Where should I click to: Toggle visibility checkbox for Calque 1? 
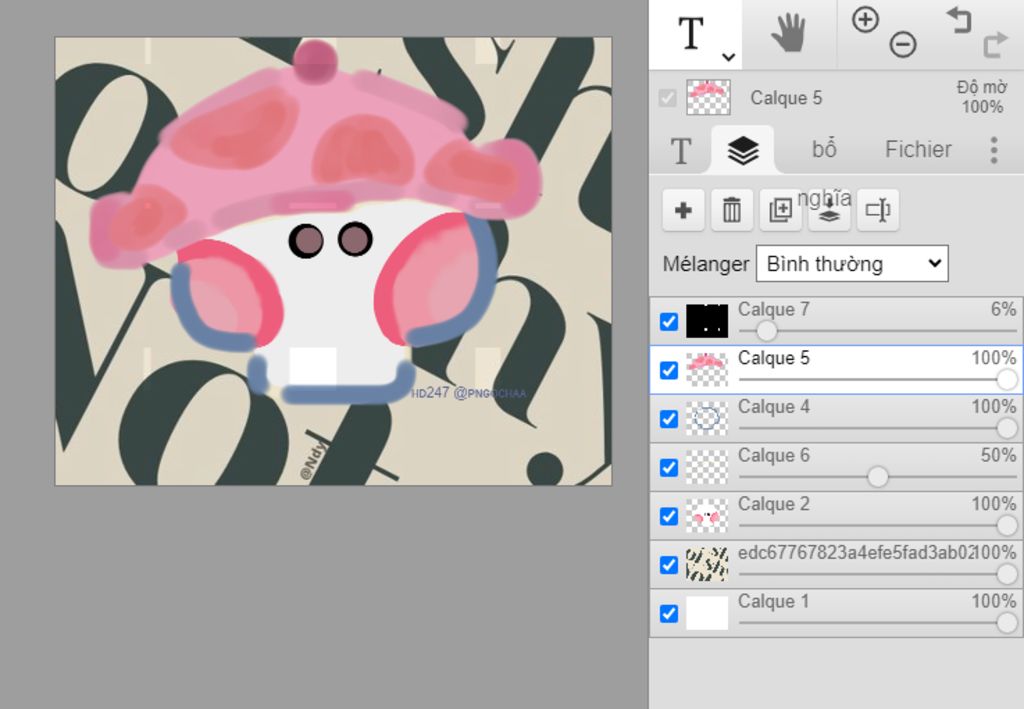[x=669, y=613]
